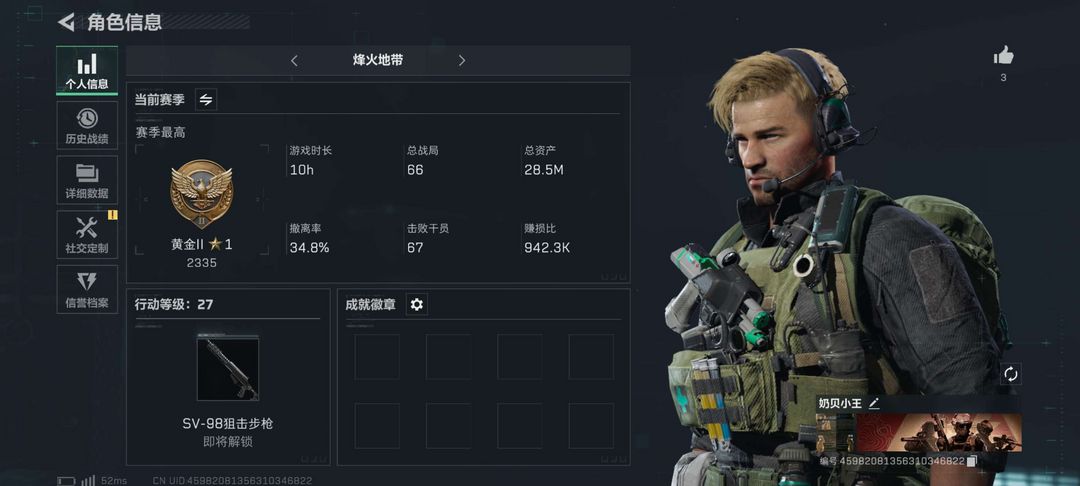Open the 历史战绩 history tab

[x=87, y=125]
